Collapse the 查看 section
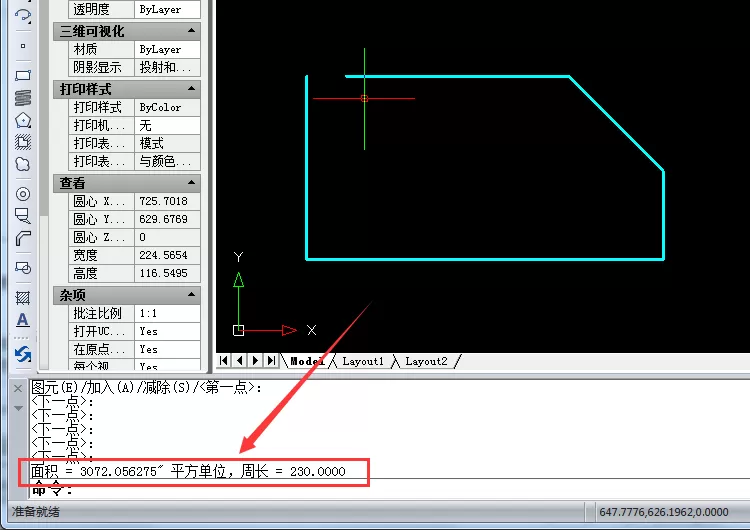 [x=192, y=183]
